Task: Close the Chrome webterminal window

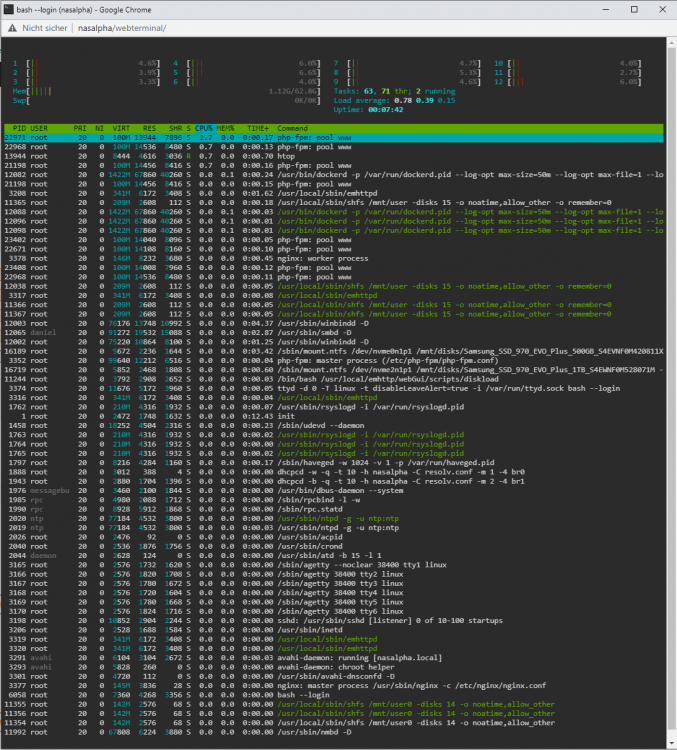Action: 662,10
